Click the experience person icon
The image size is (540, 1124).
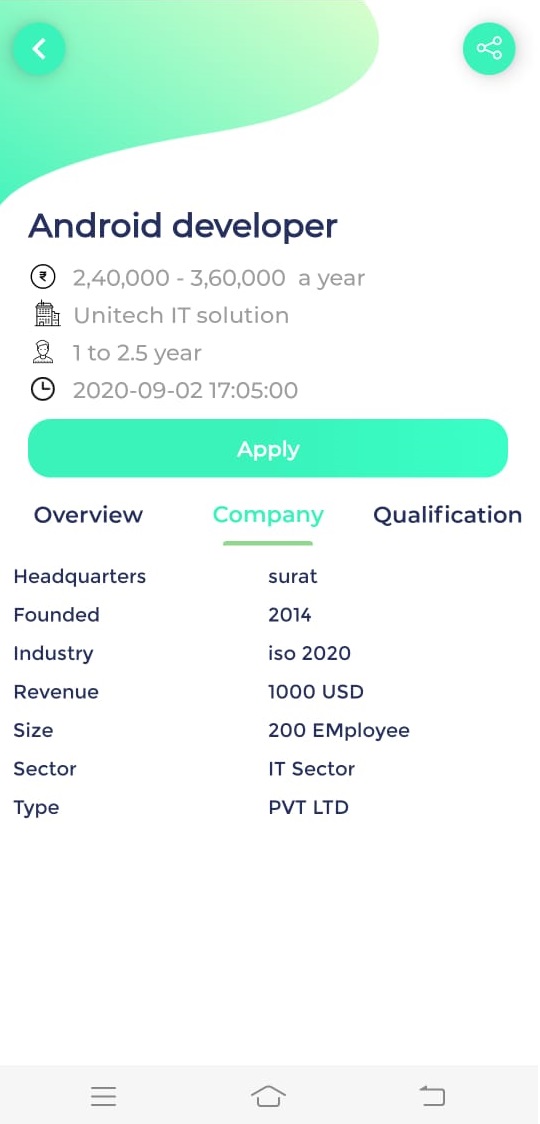pyautogui.click(x=43, y=352)
